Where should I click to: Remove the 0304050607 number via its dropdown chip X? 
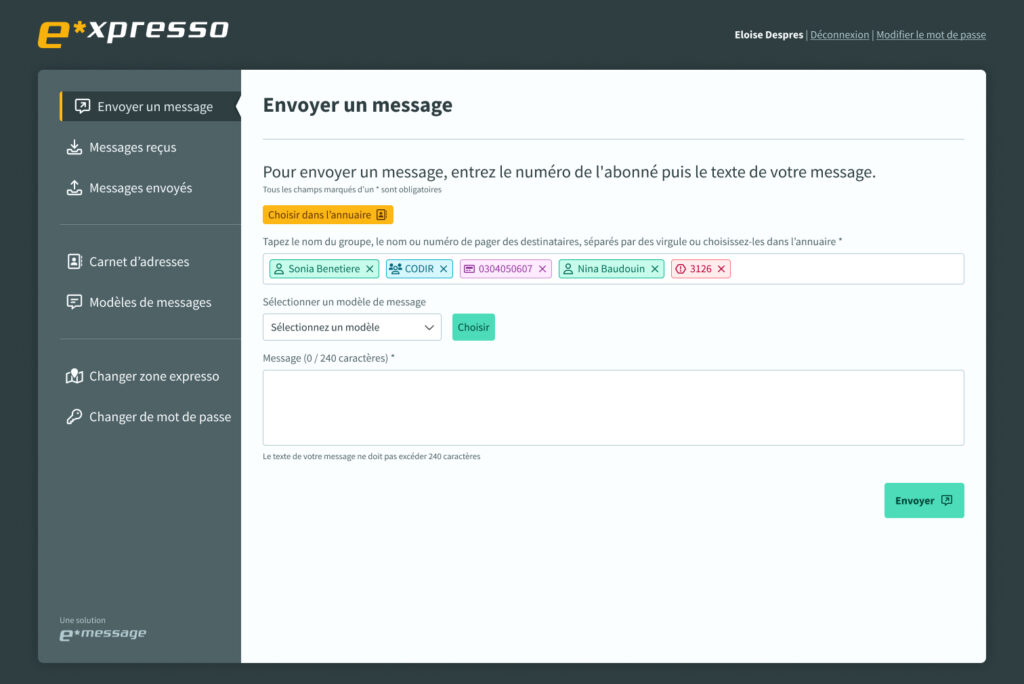tap(542, 268)
